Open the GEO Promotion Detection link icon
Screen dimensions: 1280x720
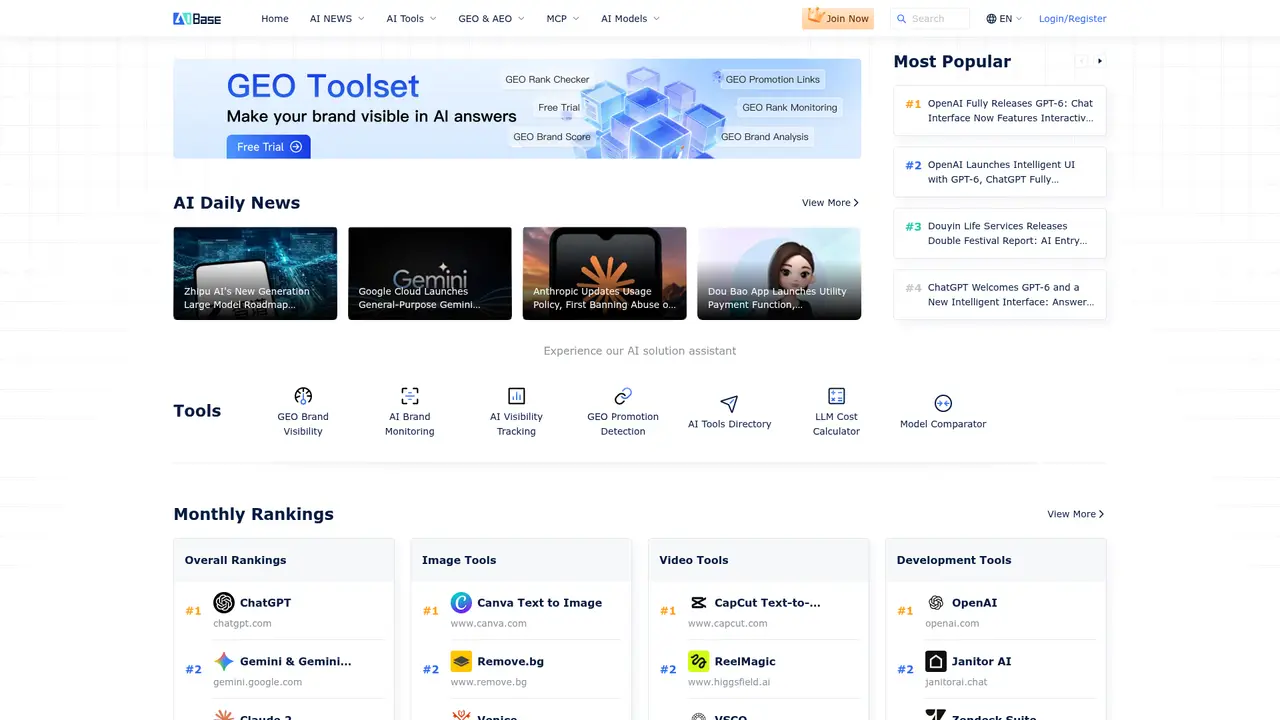coord(623,396)
